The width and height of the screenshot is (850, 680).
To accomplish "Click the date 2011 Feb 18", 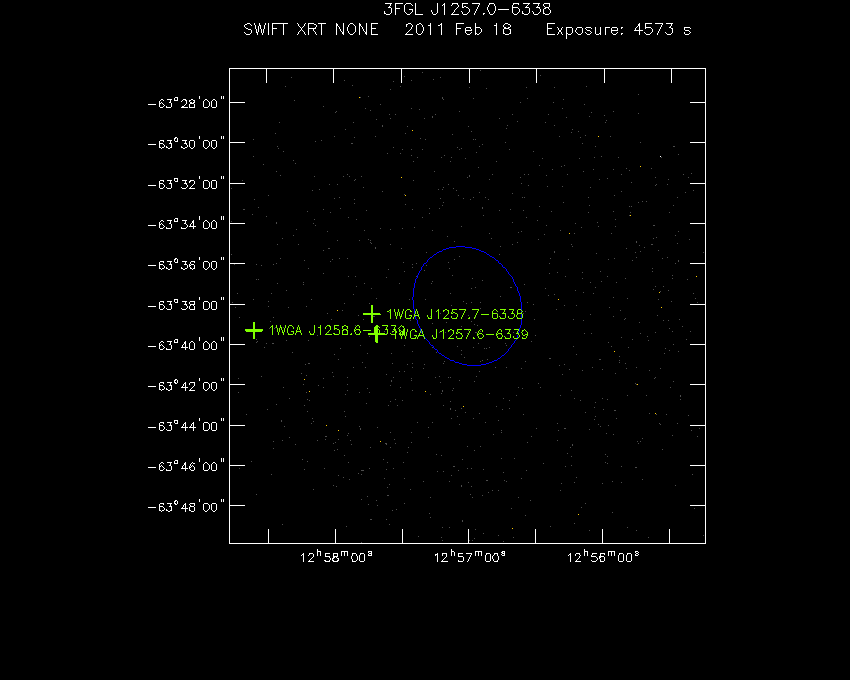I will click(x=458, y=29).
